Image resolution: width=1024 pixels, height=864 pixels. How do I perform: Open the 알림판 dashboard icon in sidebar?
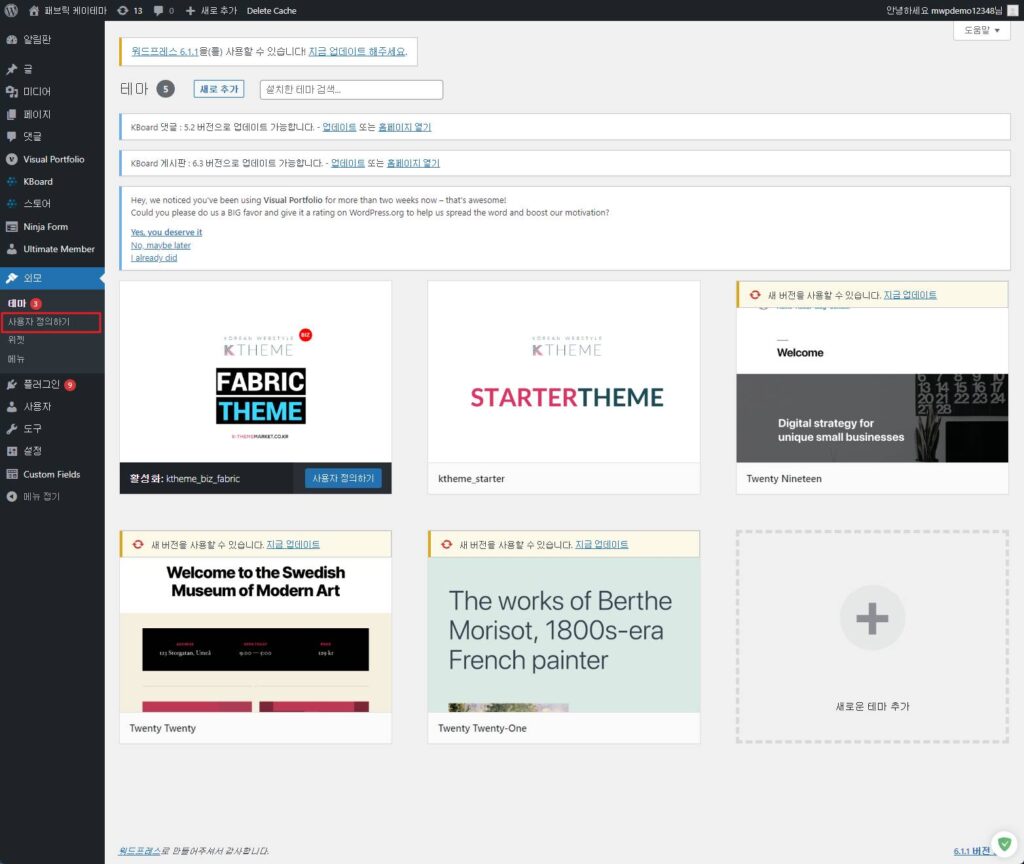pyautogui.click(x=12, y=40)
